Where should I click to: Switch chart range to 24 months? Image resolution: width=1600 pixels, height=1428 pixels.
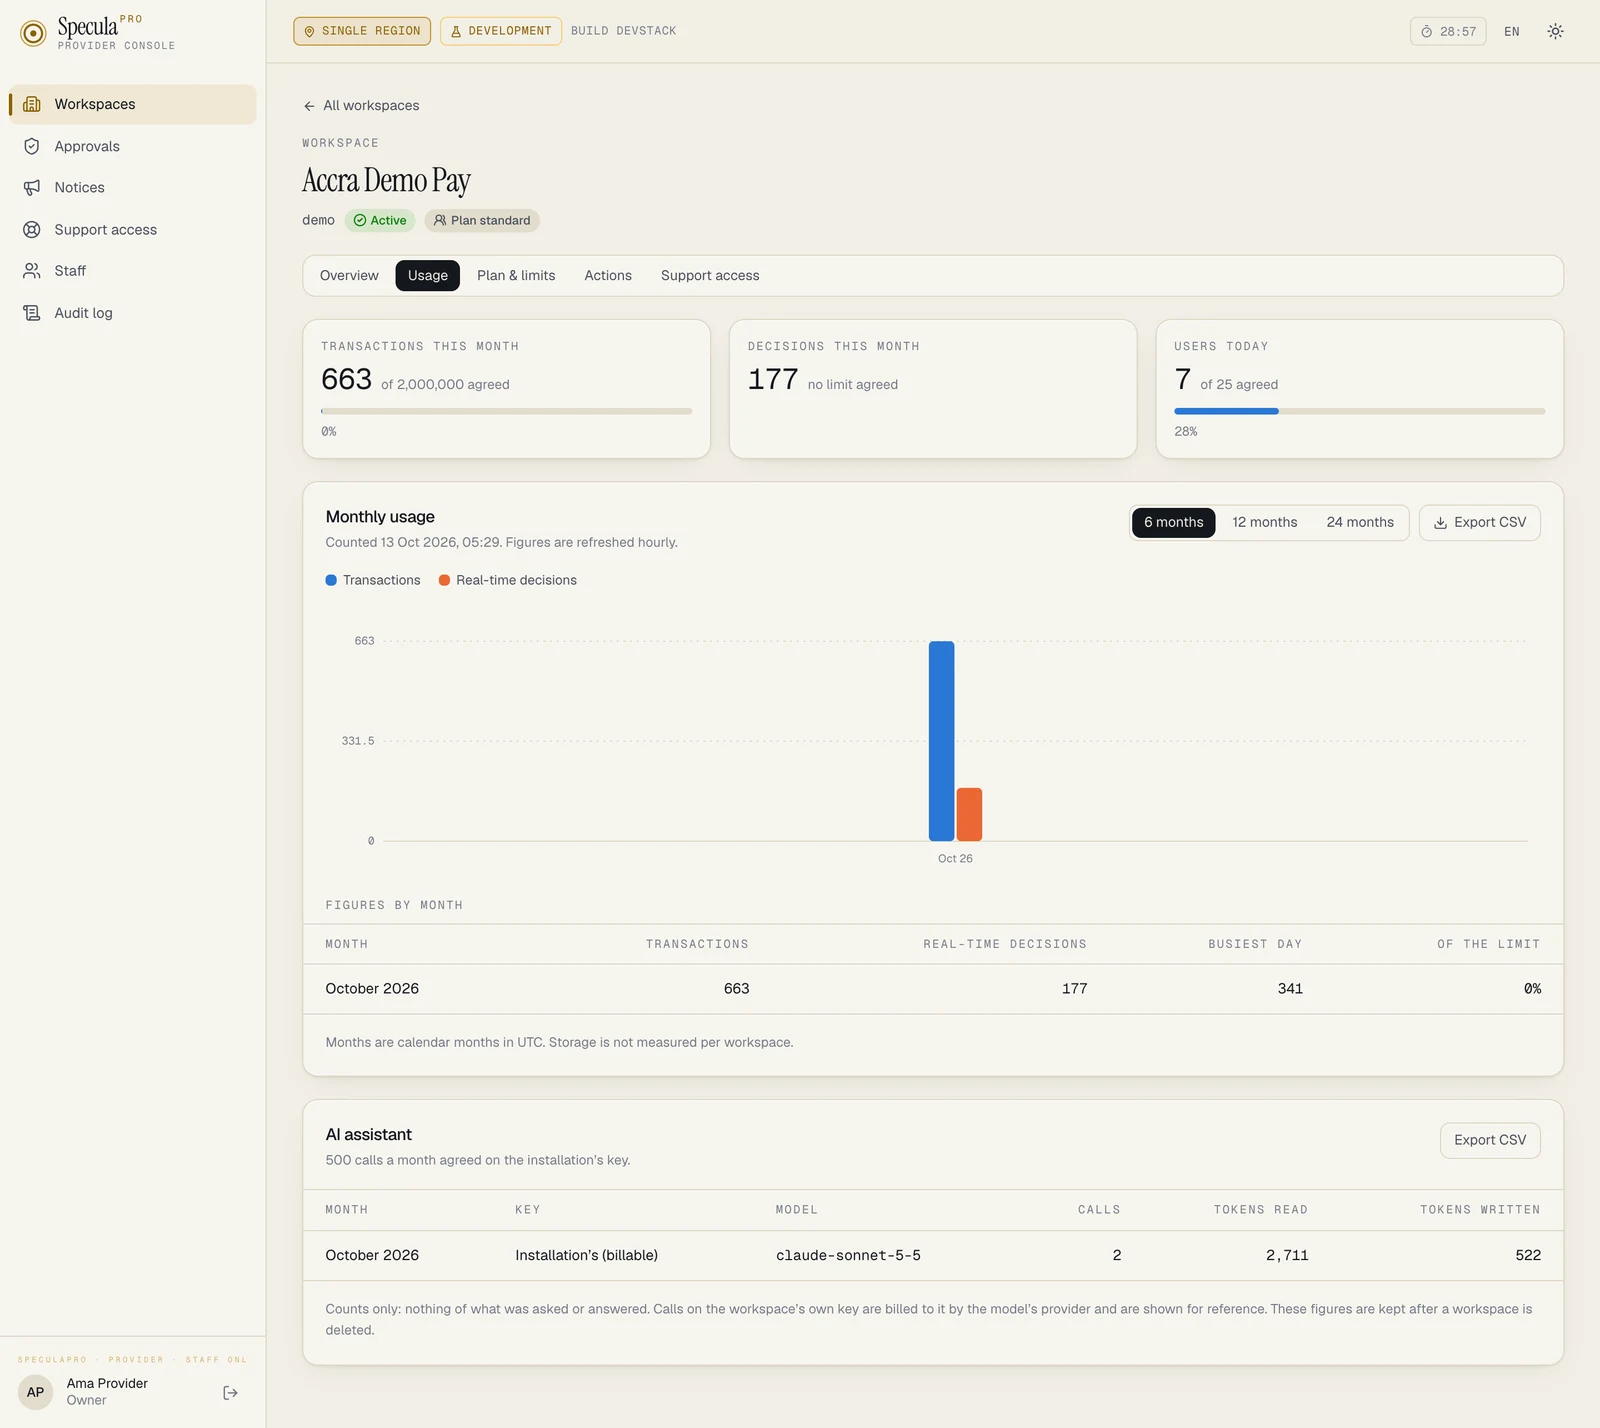point(1360,522)
